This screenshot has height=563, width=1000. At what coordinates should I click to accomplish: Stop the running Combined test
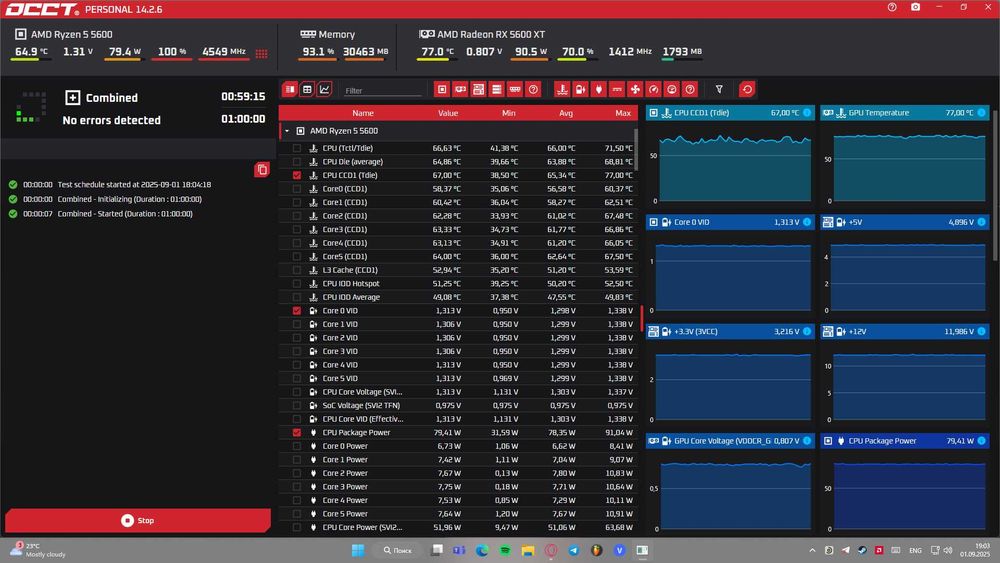138,520
